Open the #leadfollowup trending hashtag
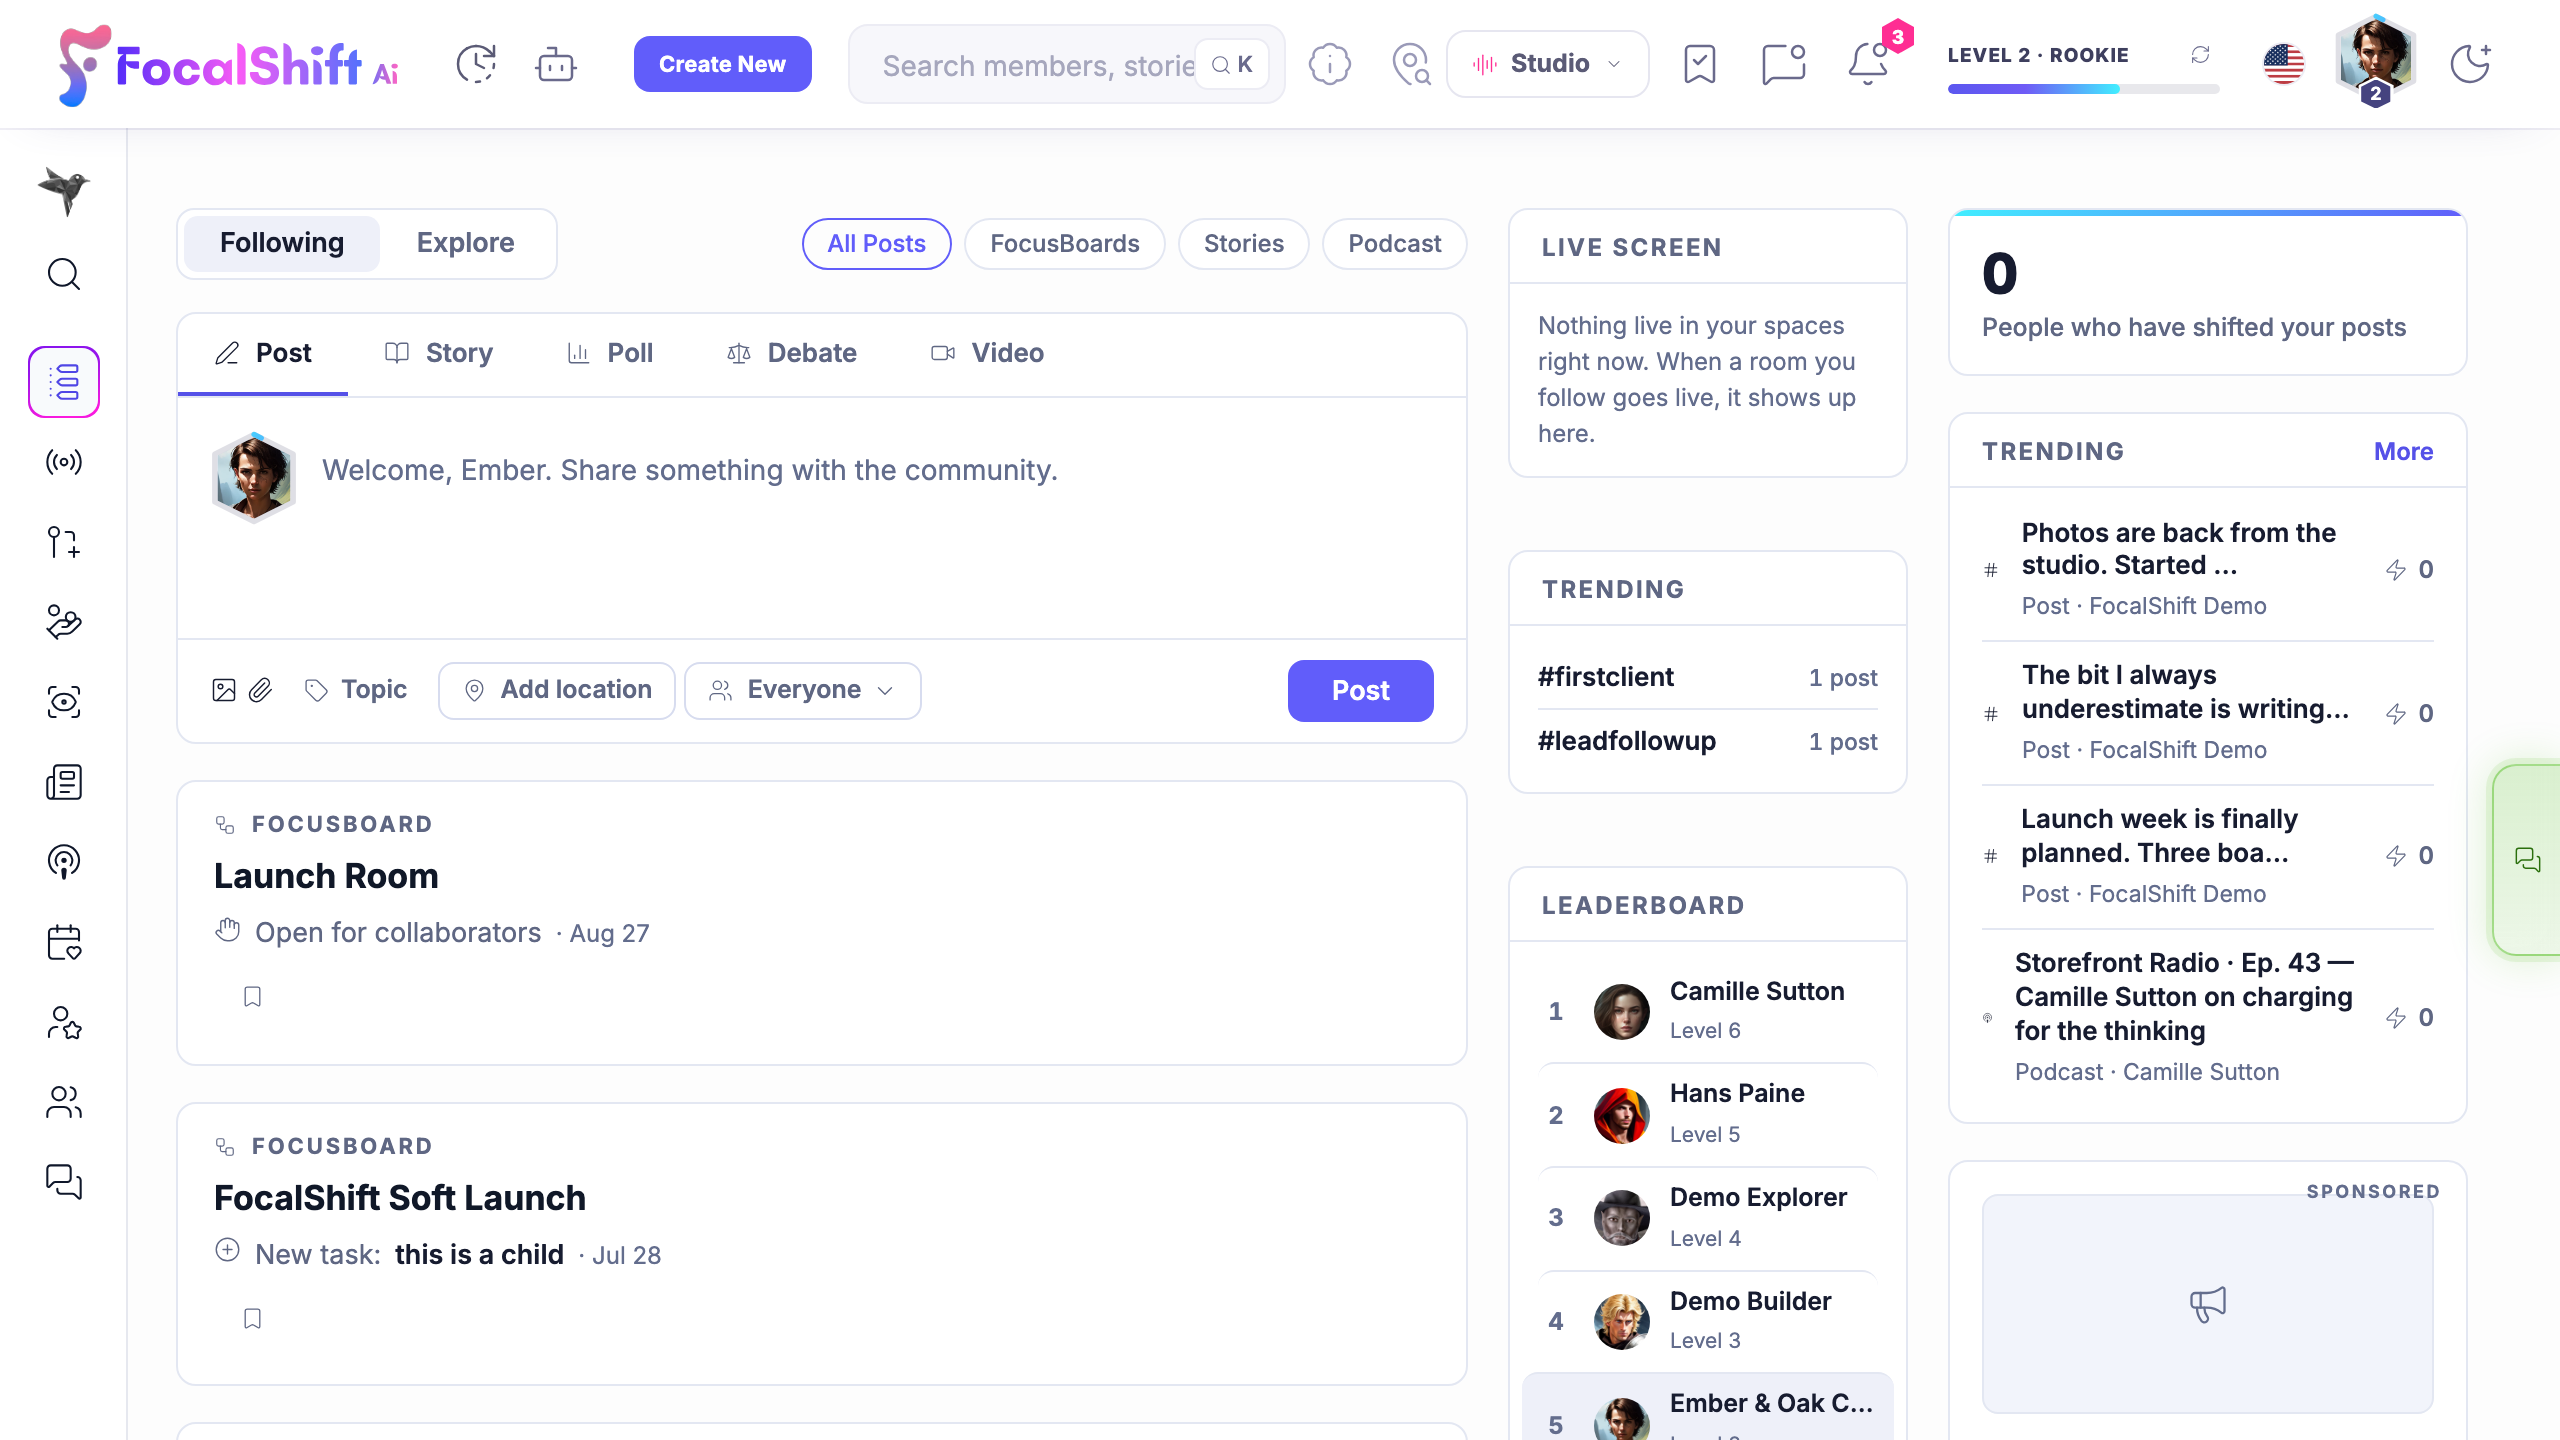The height and width of the screenshot is (1440, 2560). click(x=1627, y=741)
